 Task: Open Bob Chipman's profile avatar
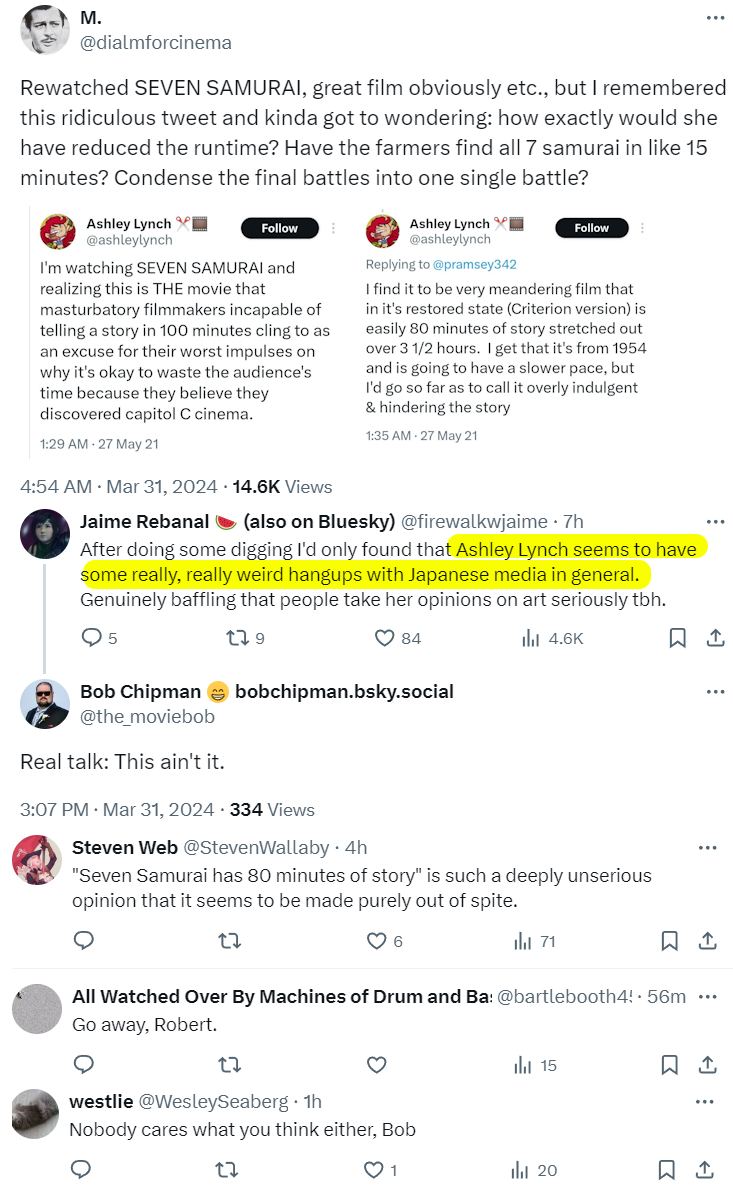tap(44, 703)
